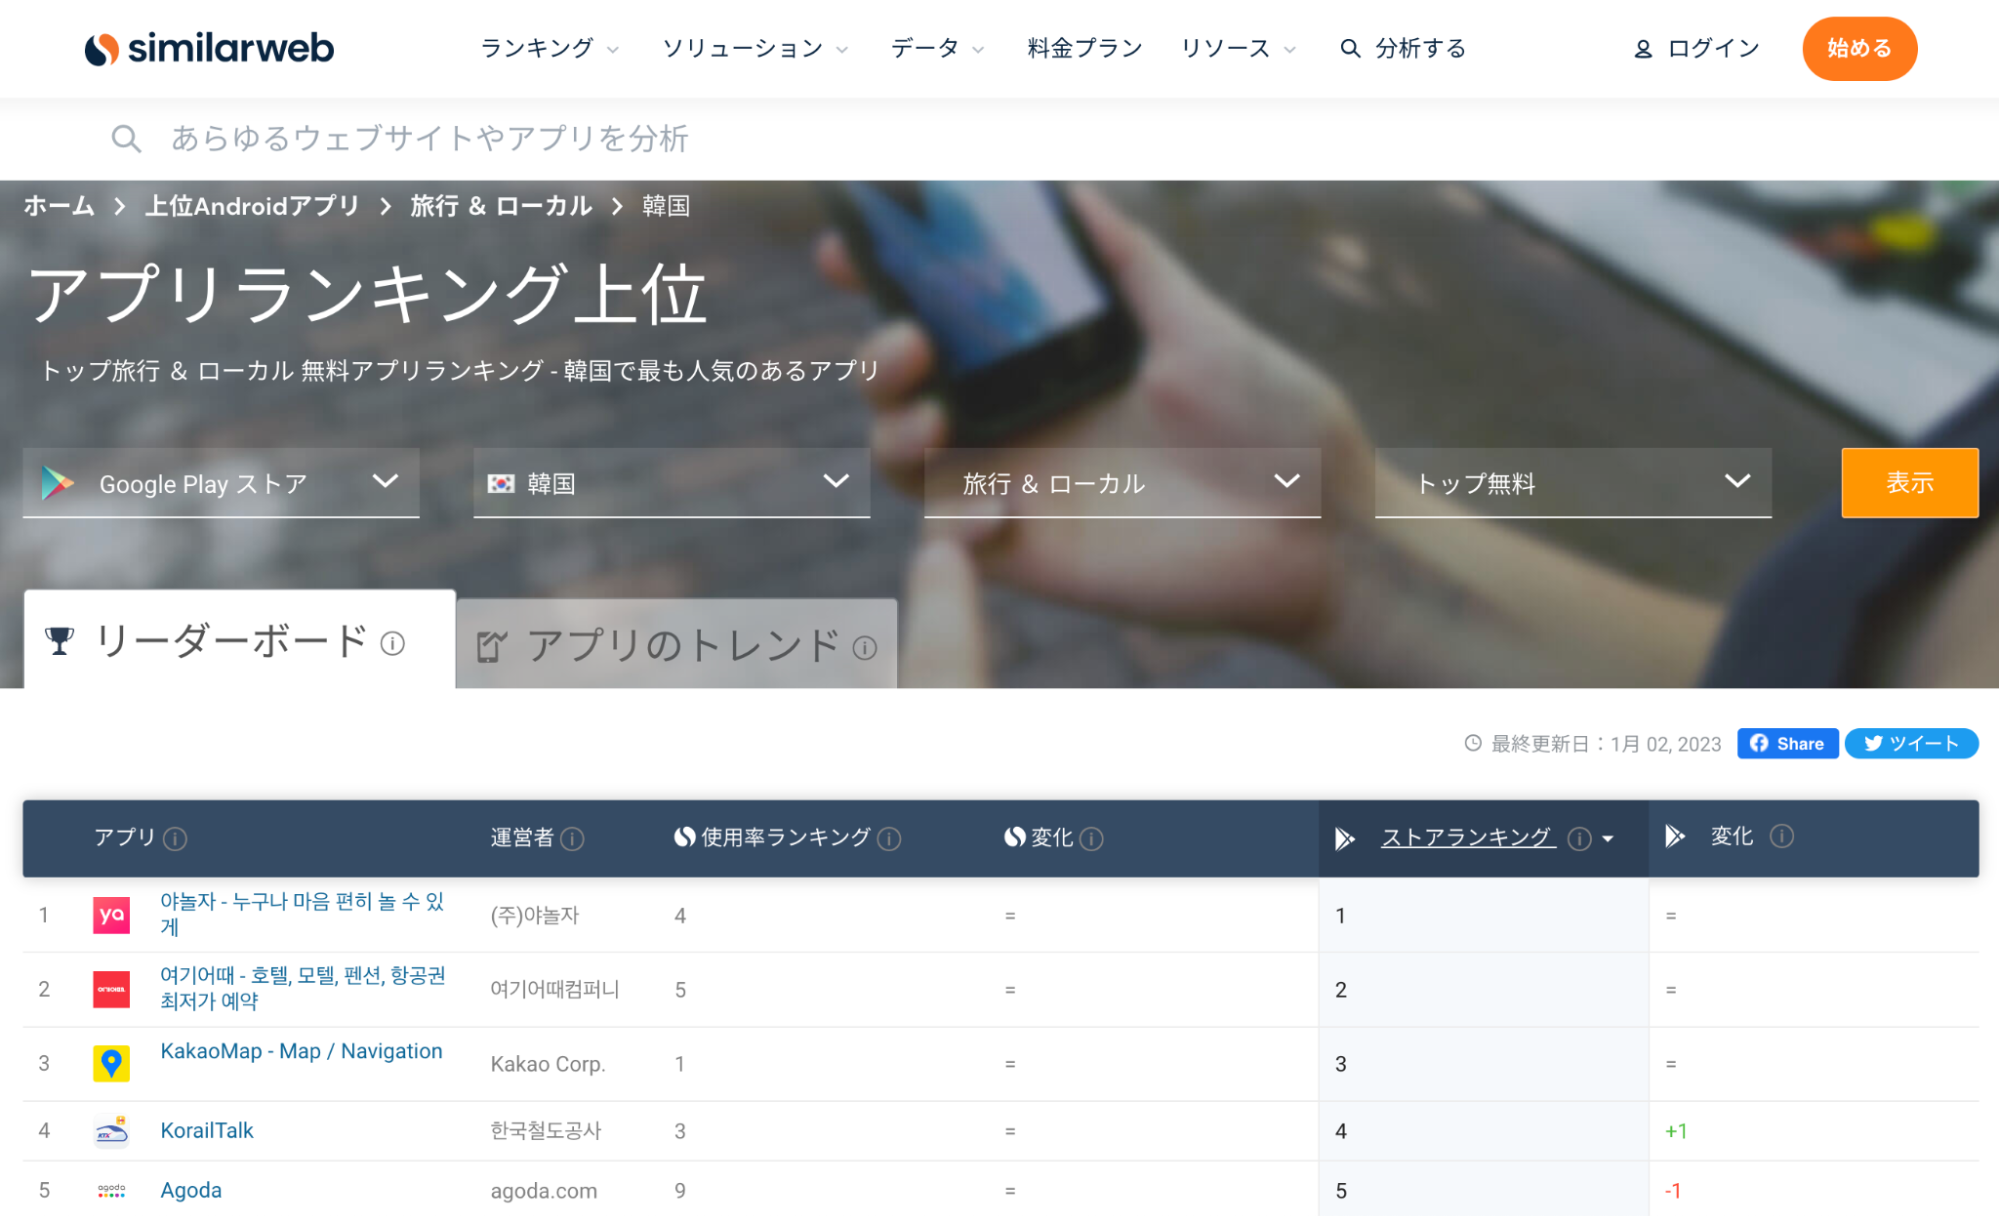Click the Twitter ツイート button
Viewport: 1999px width, 1217px height.
[1910, 743]
